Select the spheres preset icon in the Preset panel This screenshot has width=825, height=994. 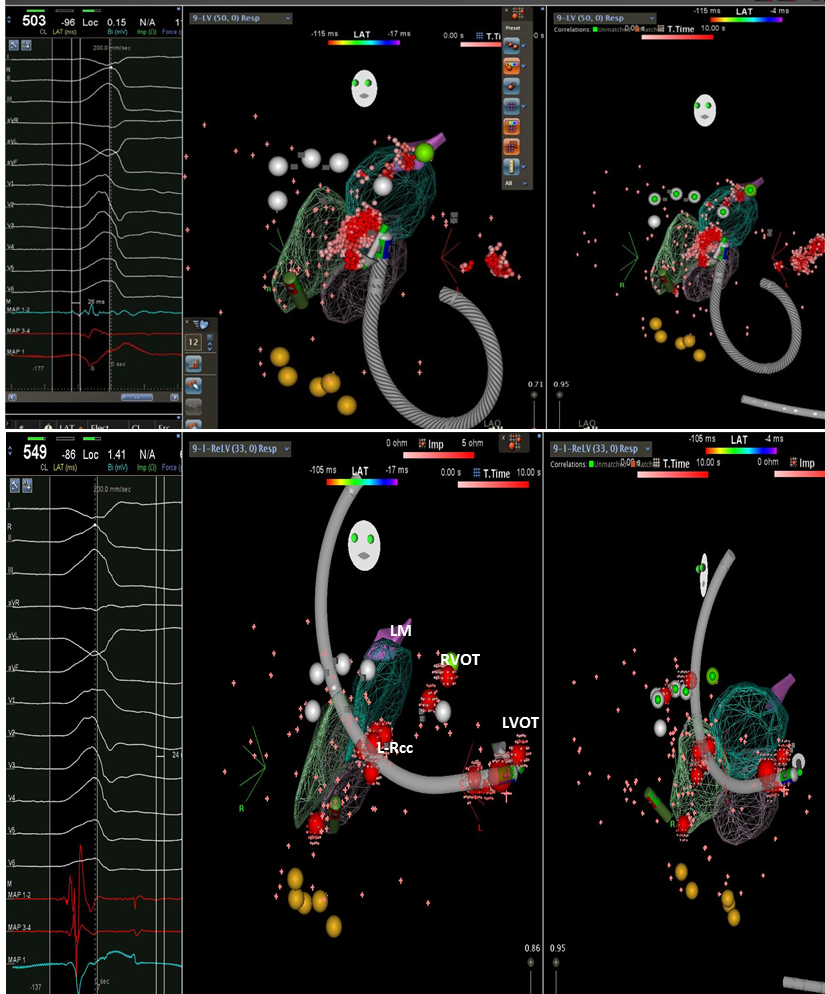(x=512, y=45)
